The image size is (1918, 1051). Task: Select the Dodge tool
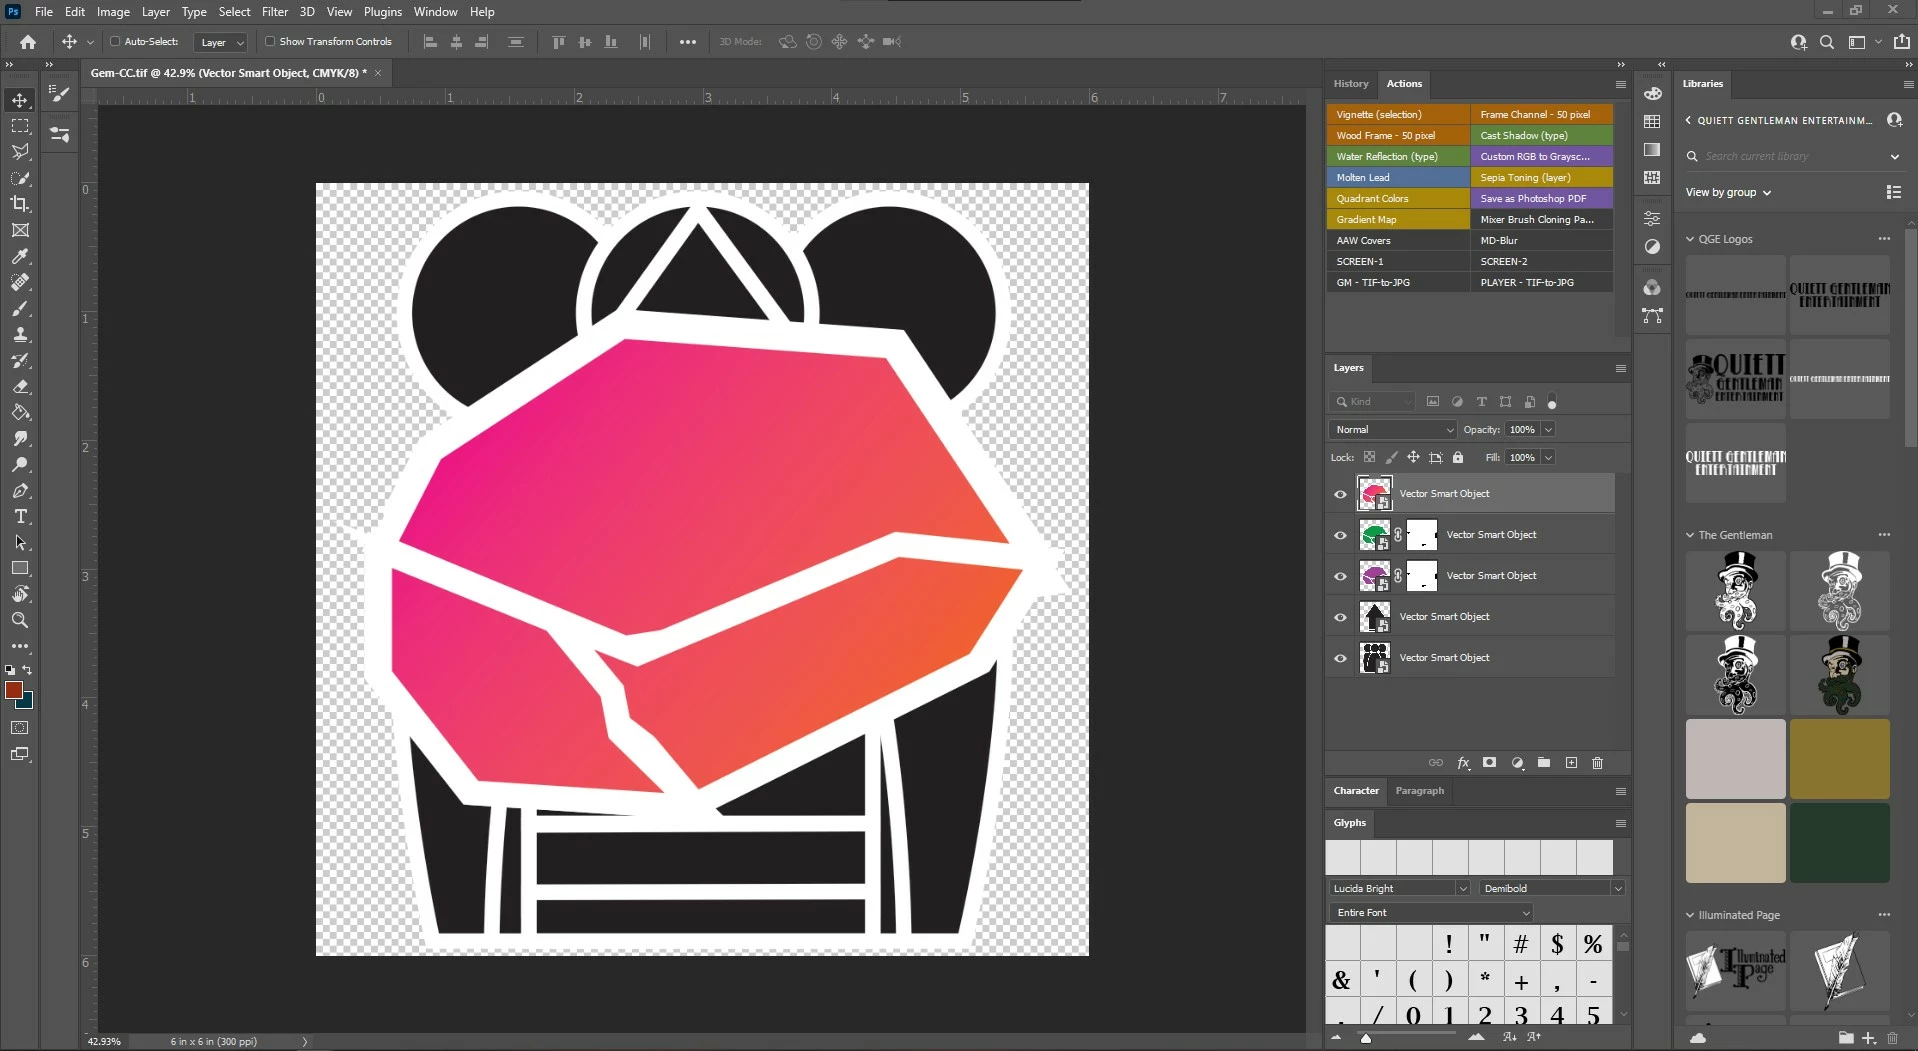[20, 464]
